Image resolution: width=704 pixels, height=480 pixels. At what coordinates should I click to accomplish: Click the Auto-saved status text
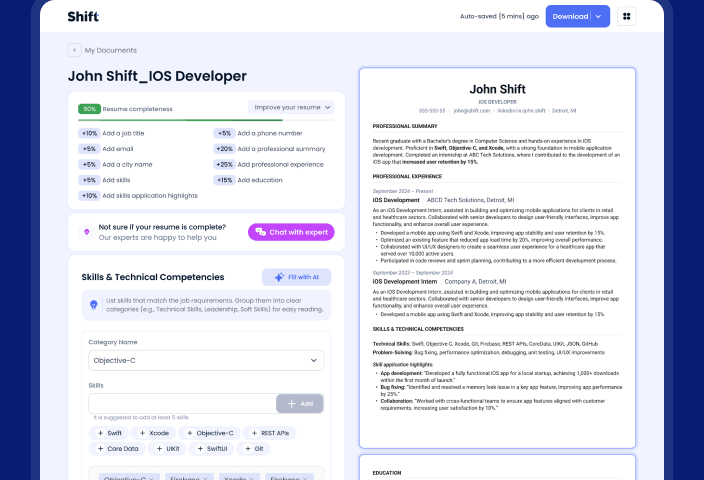(x=499, y=17)
